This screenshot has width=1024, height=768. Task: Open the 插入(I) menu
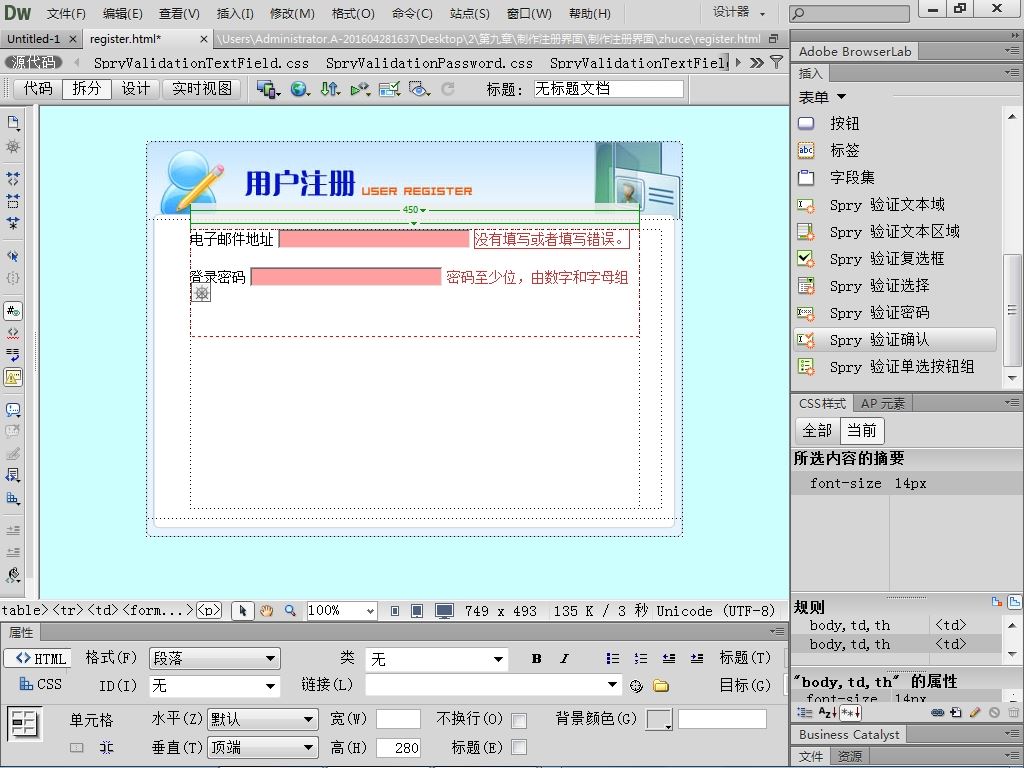pyautogui.click(x=235, y=13)
